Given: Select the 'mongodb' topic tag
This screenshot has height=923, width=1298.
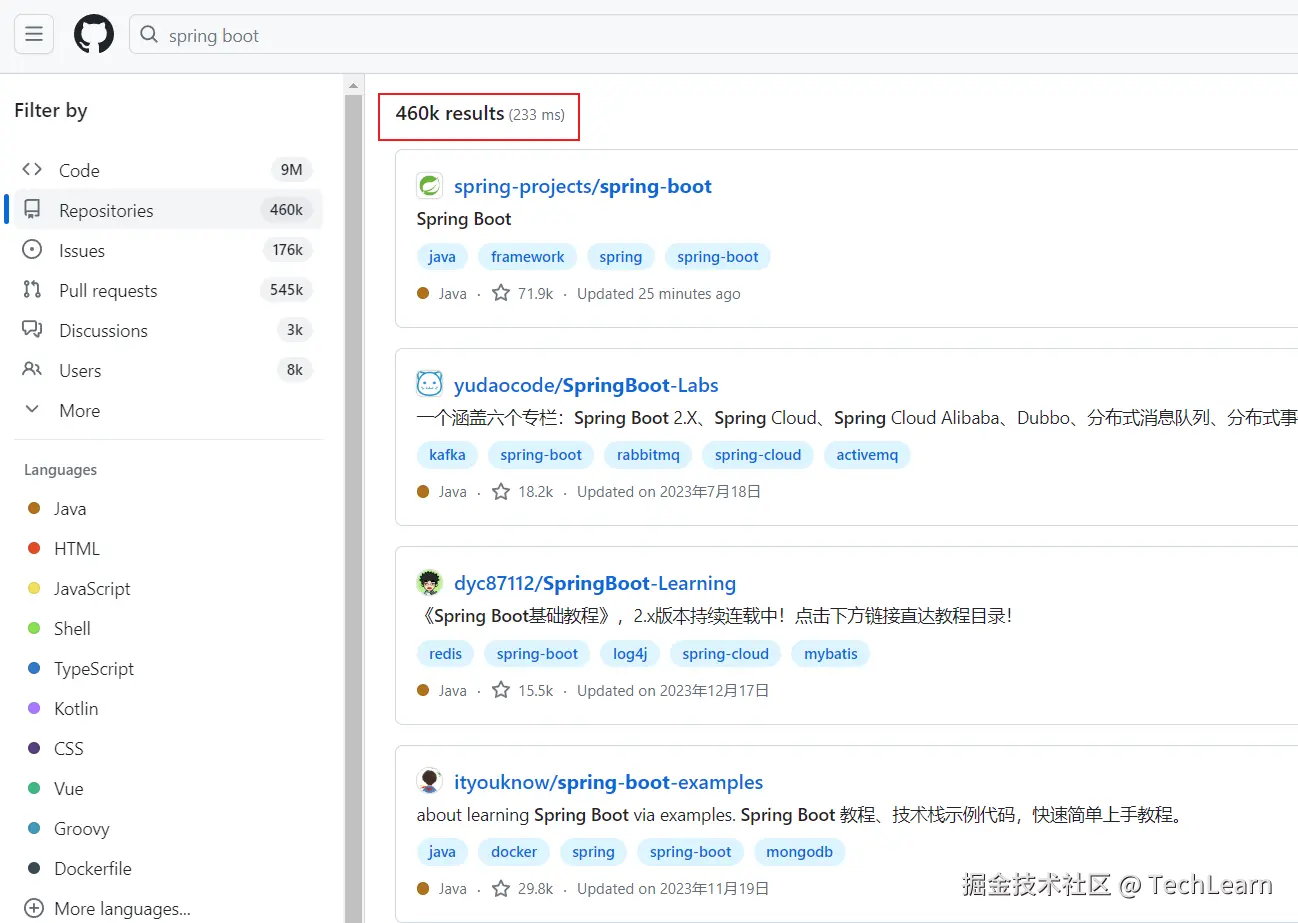Looking at the screenshot, I should [799, 852].
